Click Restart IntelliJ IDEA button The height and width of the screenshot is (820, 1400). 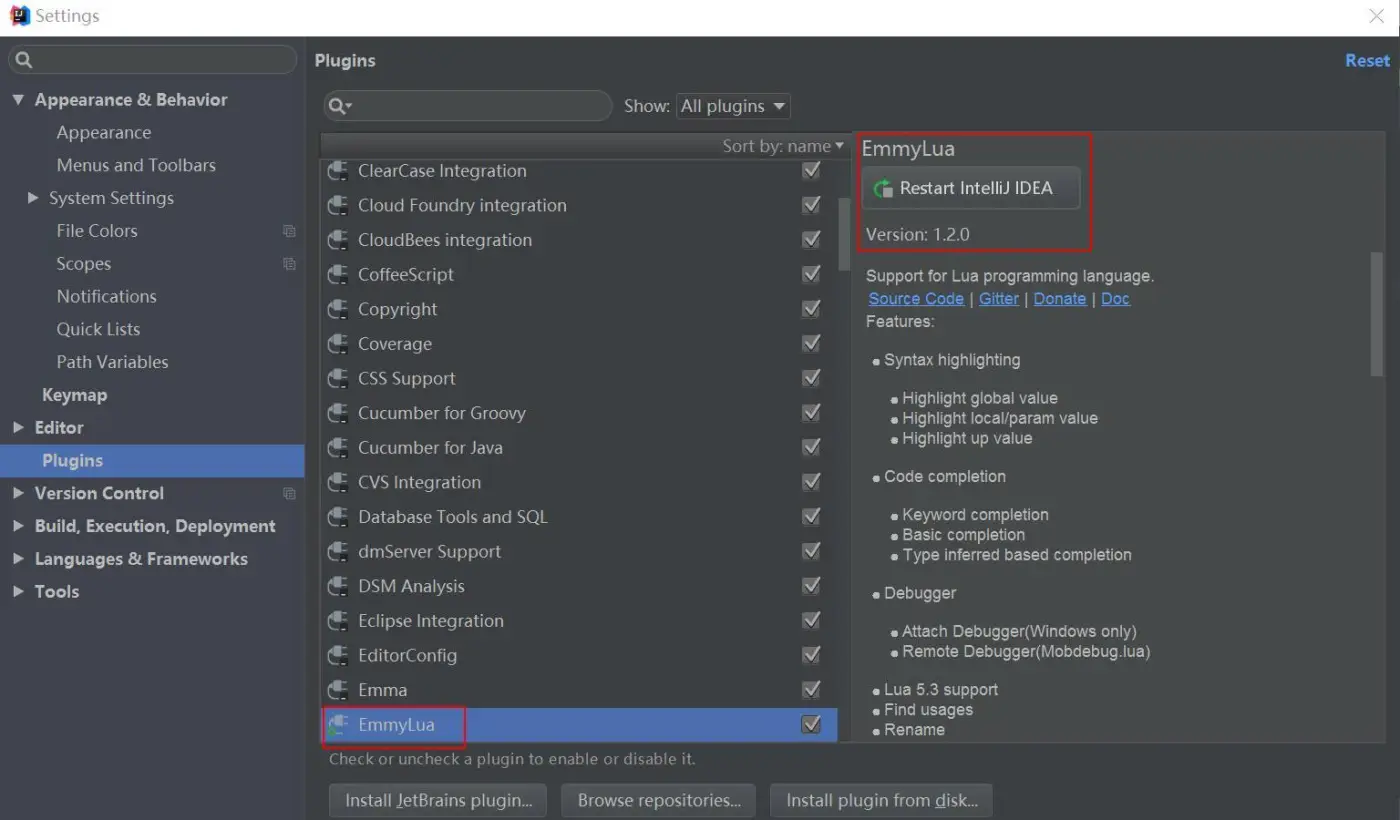pyautogui.click(x=971, y=188)
